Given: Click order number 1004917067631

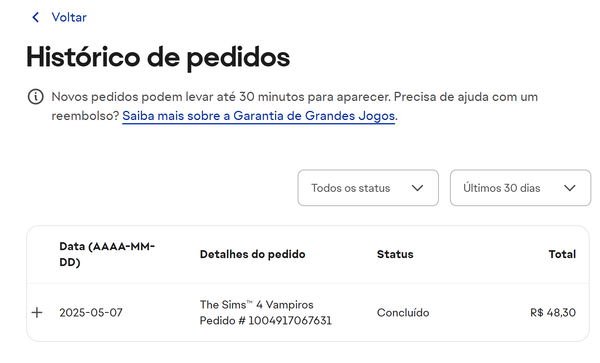Looking at the screenshot, I should [266, 321].
